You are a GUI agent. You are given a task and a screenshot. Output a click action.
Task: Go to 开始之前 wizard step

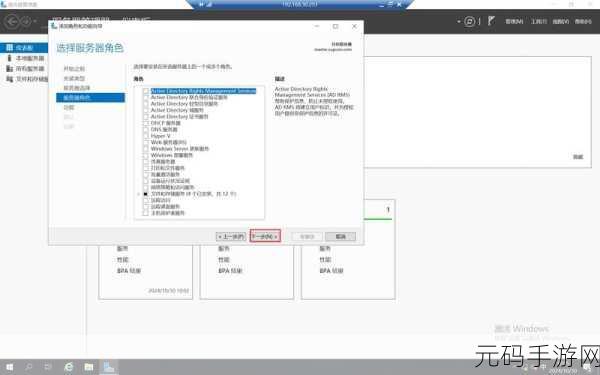click(x=74, y=69)
